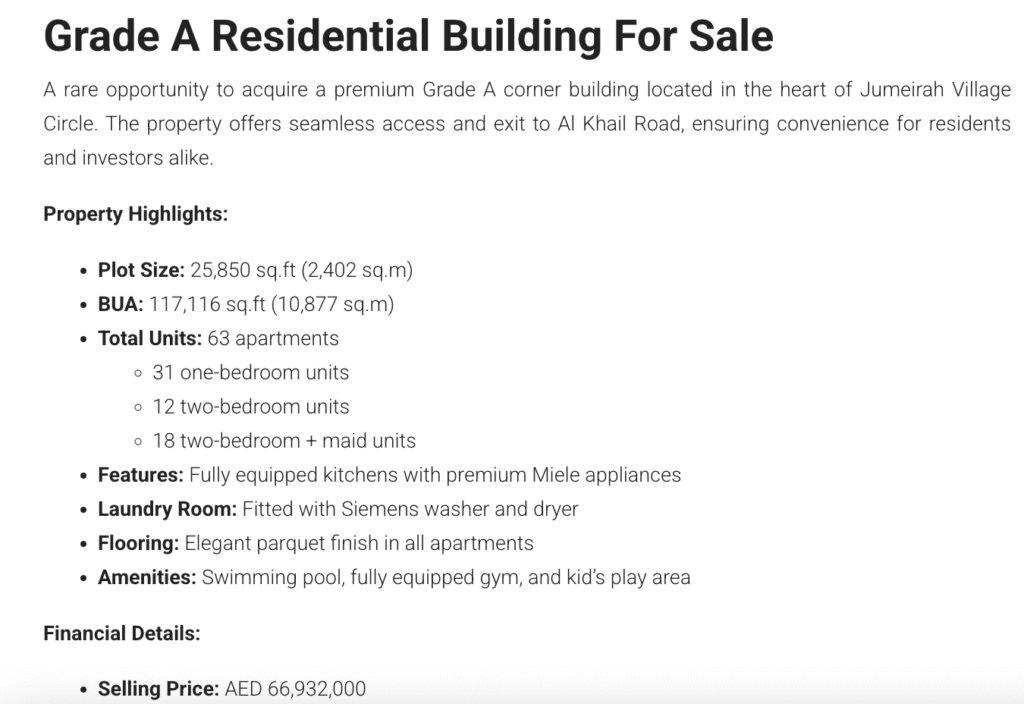Click the '31 one-bedroom units' sub-item
The width and height of the screenshot is (1024, 704).
pos(250,372)
